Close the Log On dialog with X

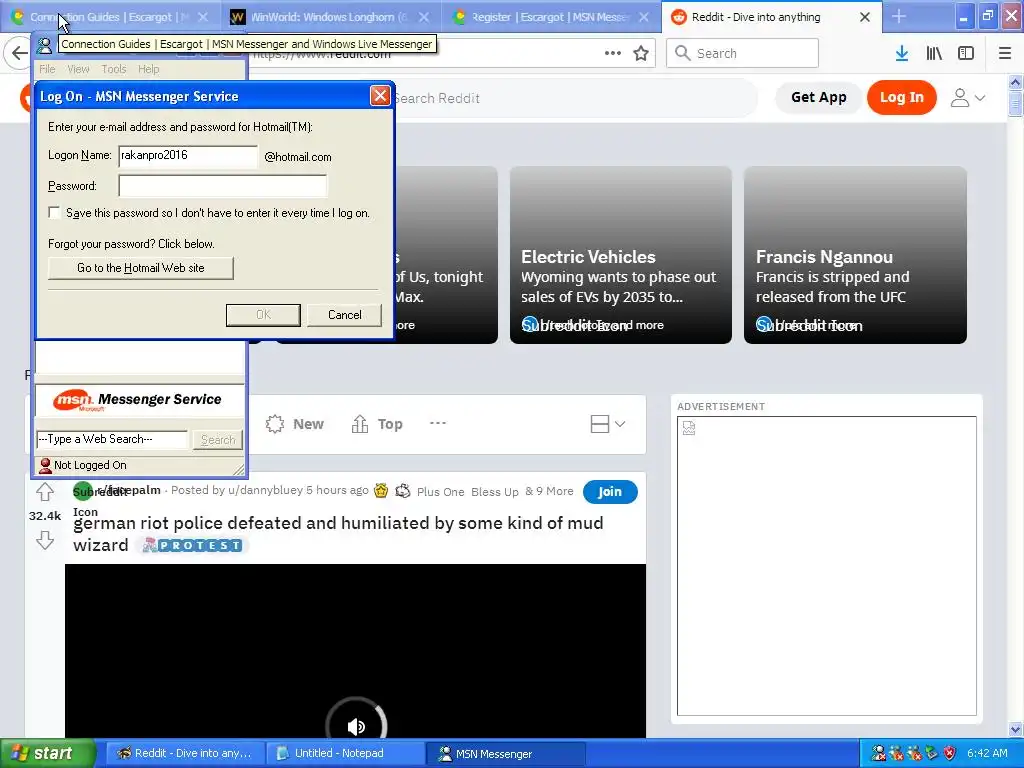click(379, 96)
